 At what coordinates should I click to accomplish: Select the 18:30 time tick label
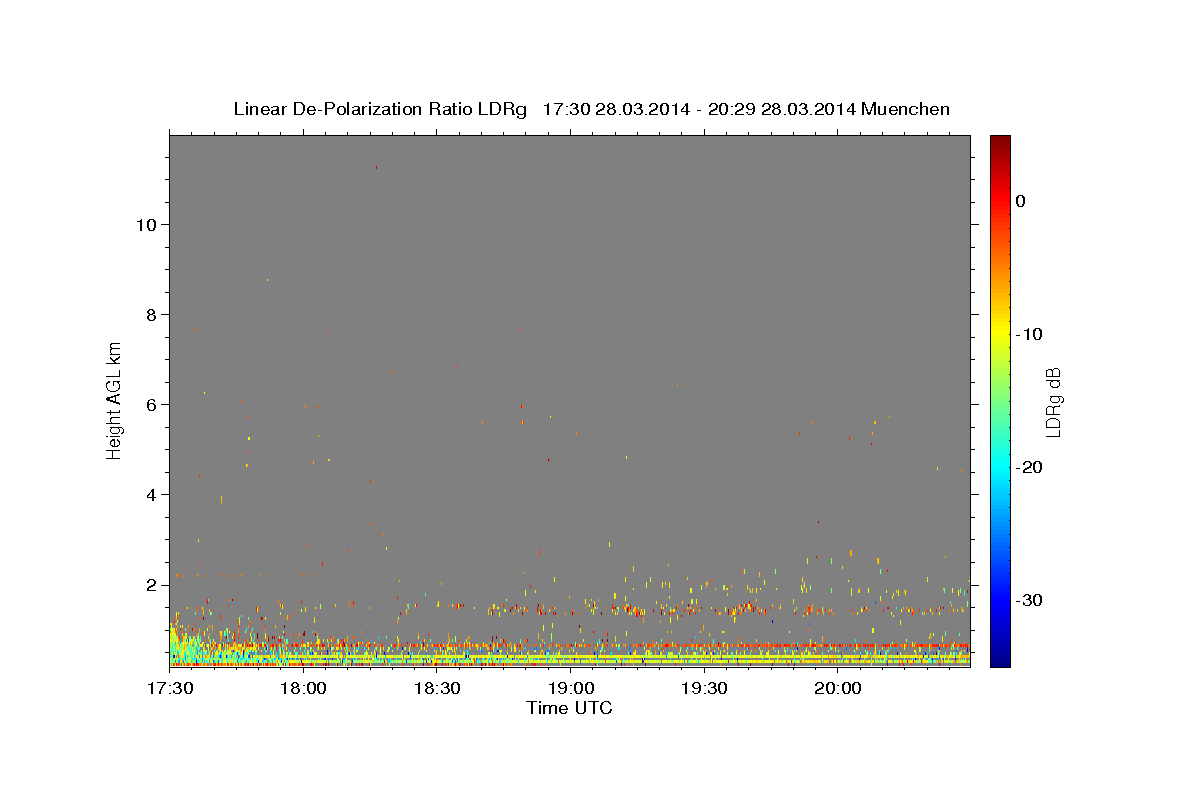437,689
